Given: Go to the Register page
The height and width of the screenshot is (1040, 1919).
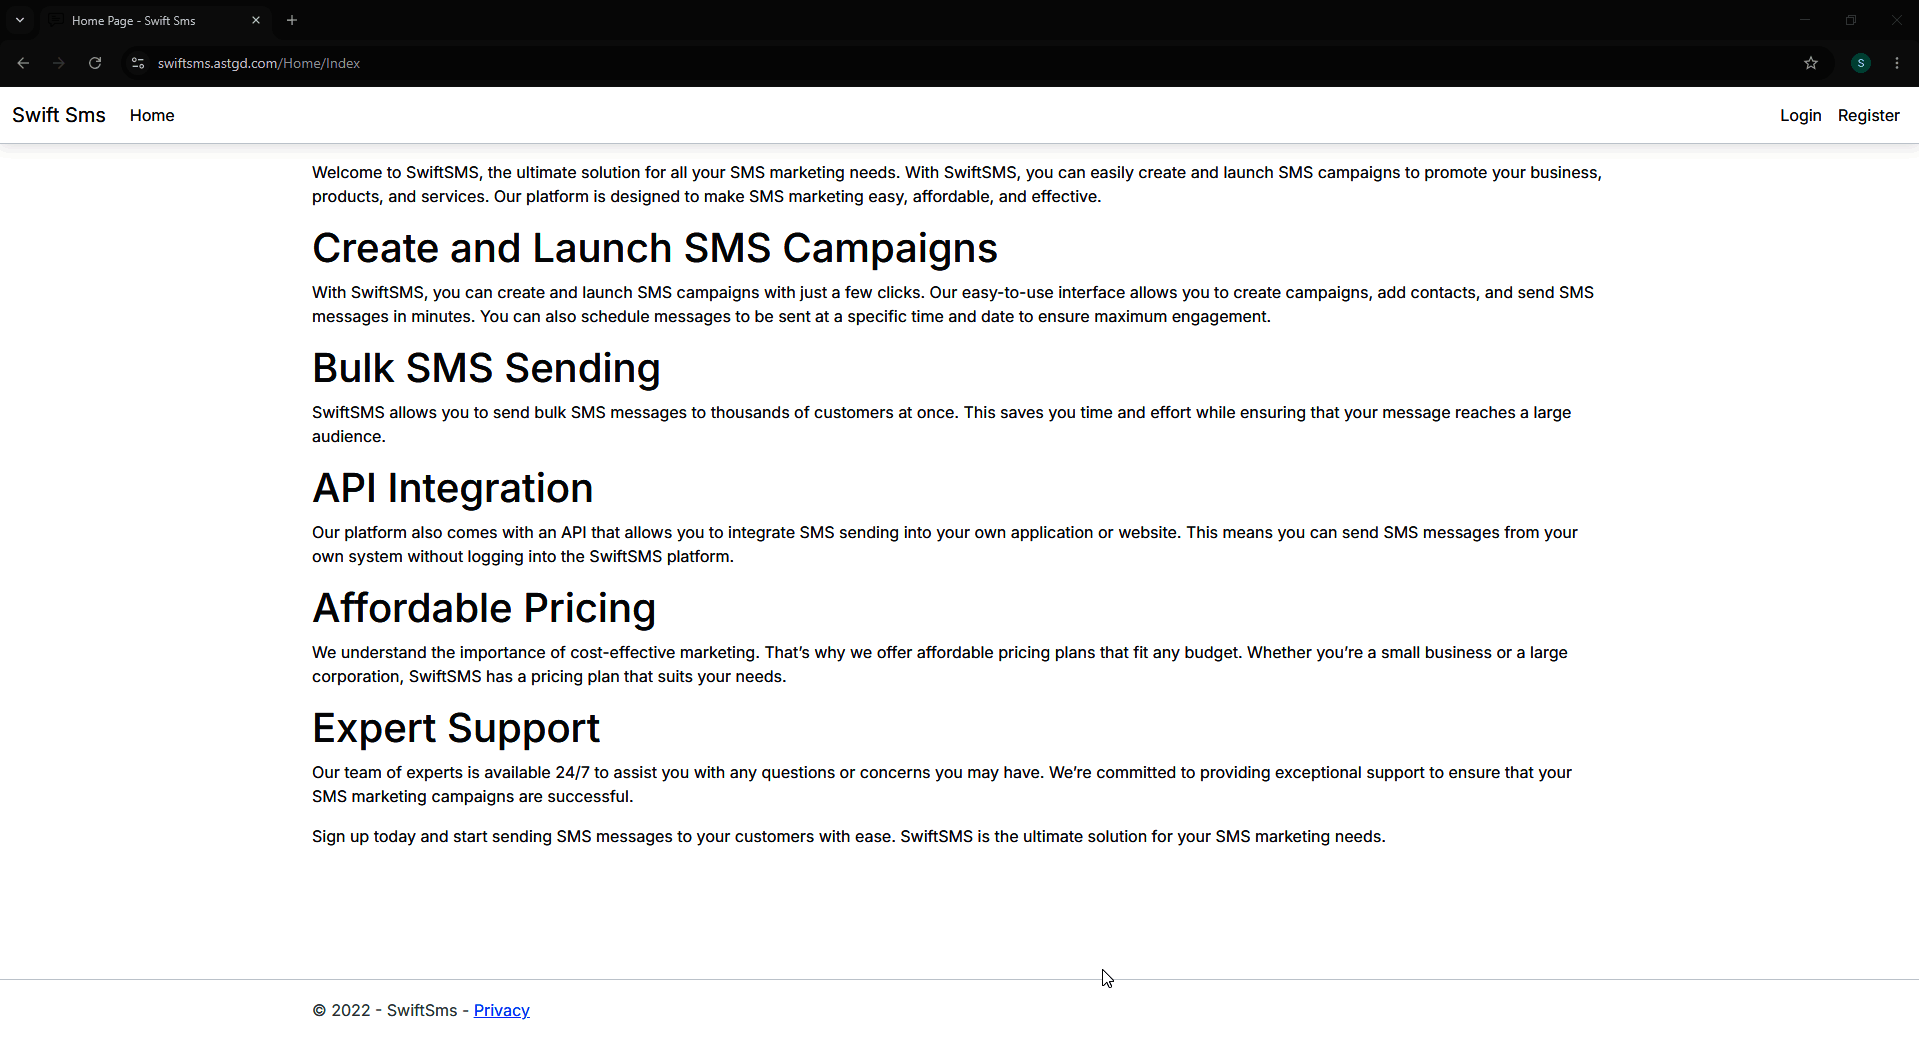Looking at the screenshot, I should pos(1869,115).
